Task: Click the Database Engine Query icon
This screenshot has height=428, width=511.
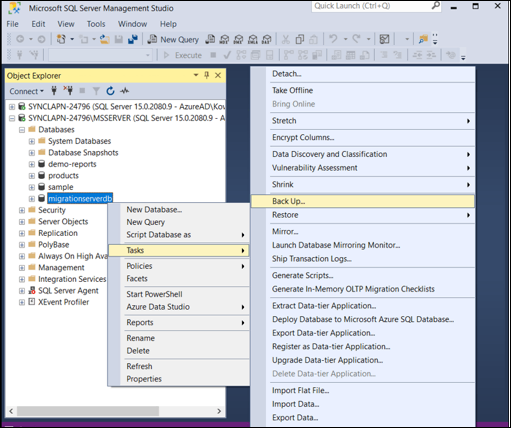Action: [x=210, y=39]
